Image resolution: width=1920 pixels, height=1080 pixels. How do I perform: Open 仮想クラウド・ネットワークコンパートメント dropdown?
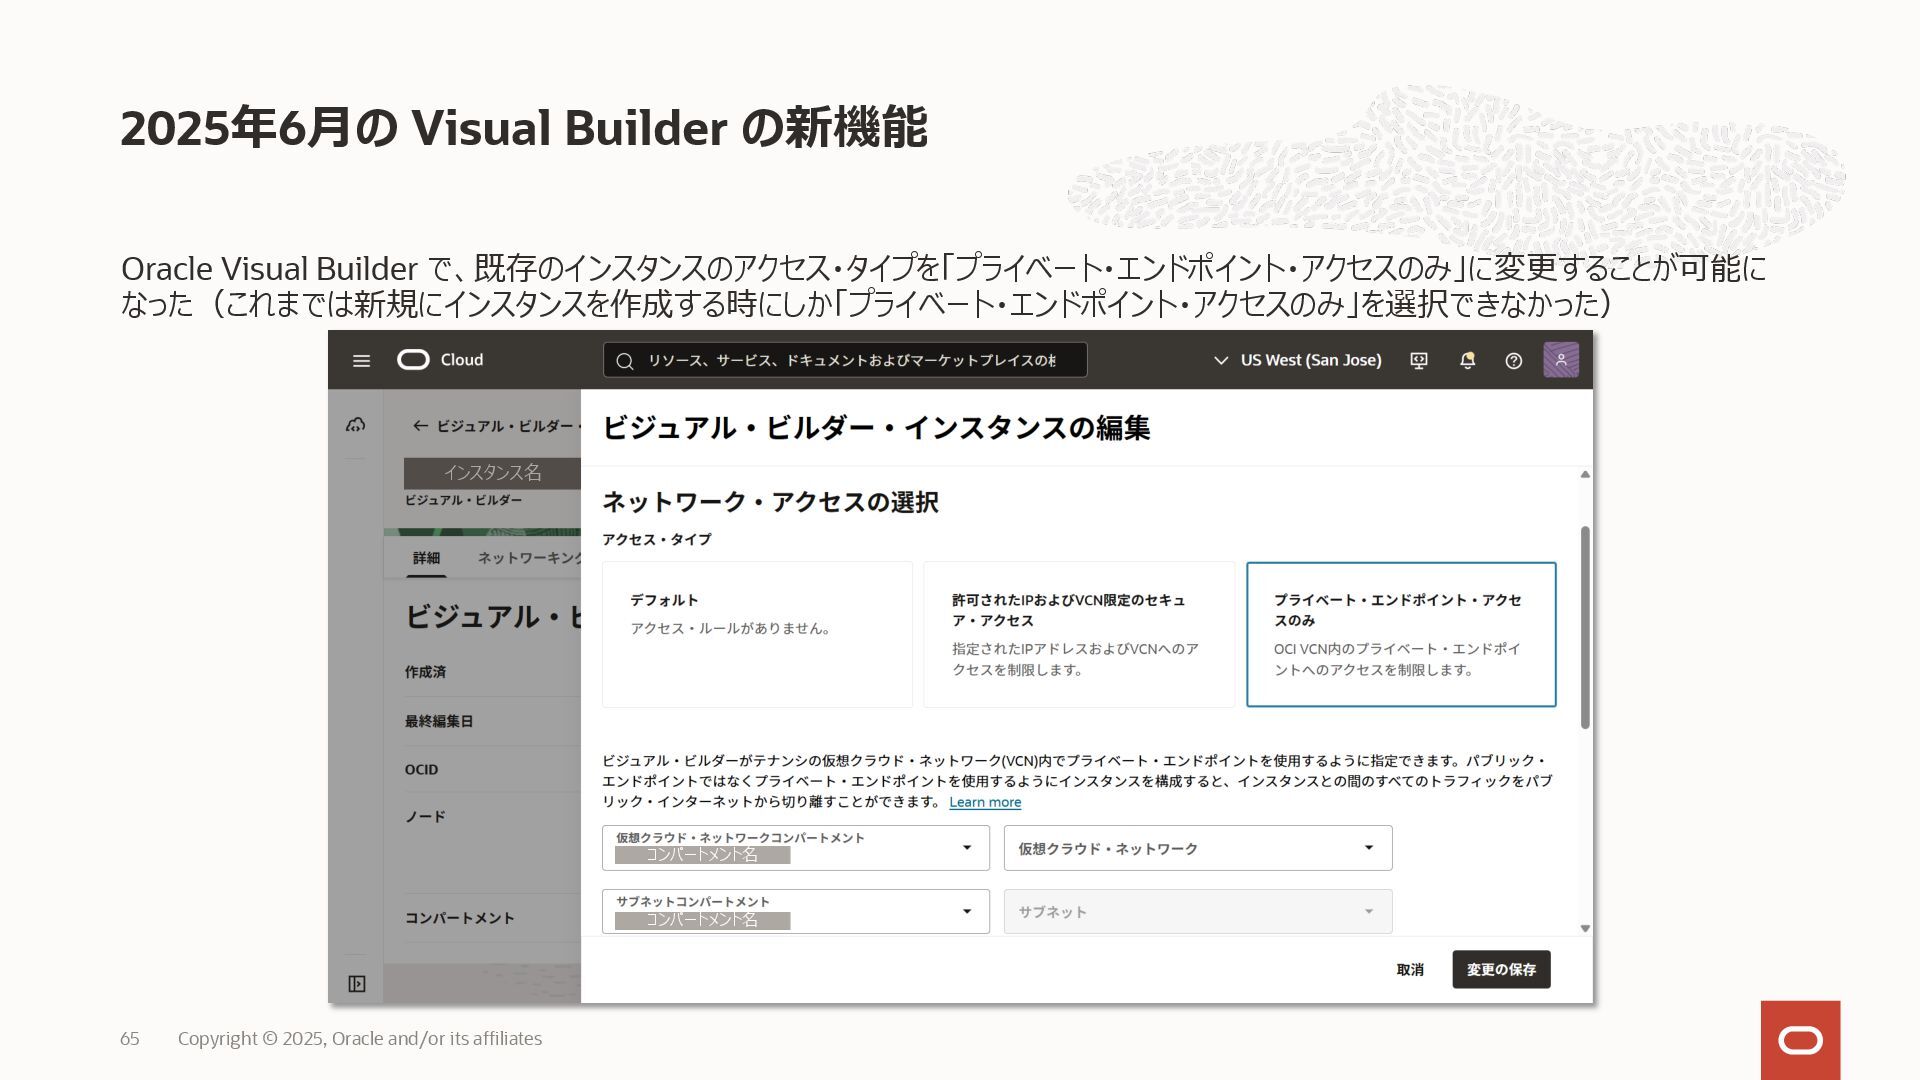(796, 848)
